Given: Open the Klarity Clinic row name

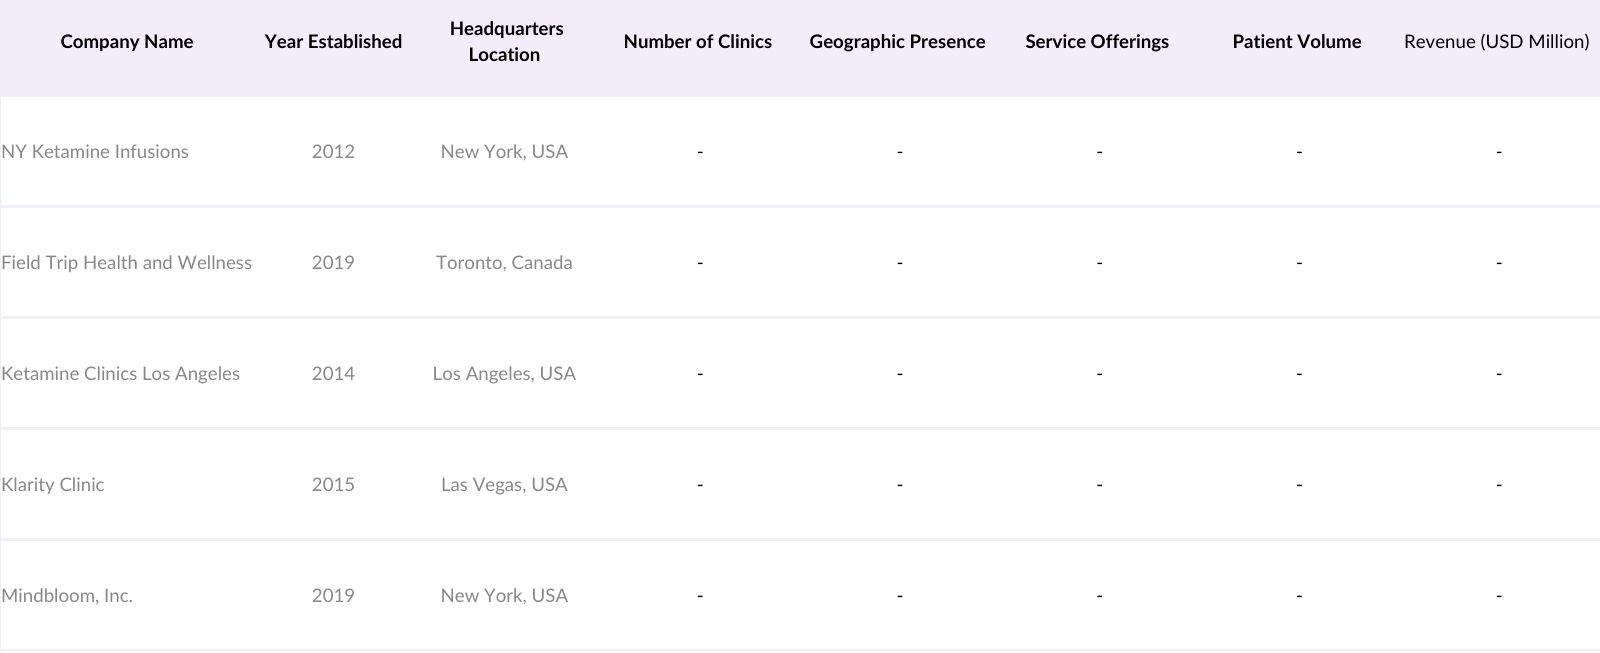Looking at the screenshot, I should 53,485.
